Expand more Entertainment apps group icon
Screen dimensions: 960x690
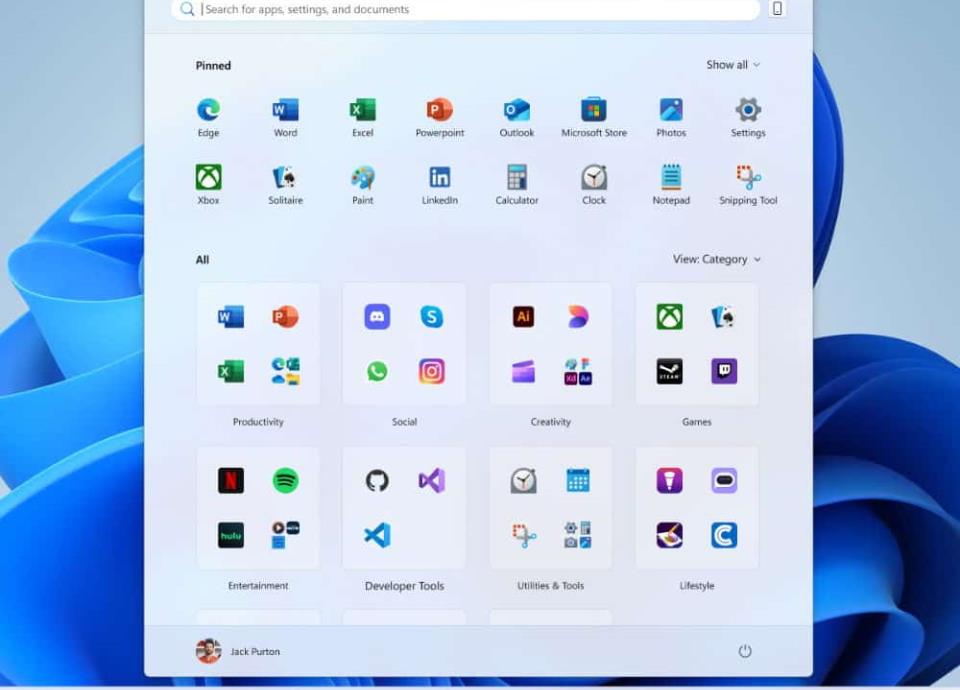[285, 535]
